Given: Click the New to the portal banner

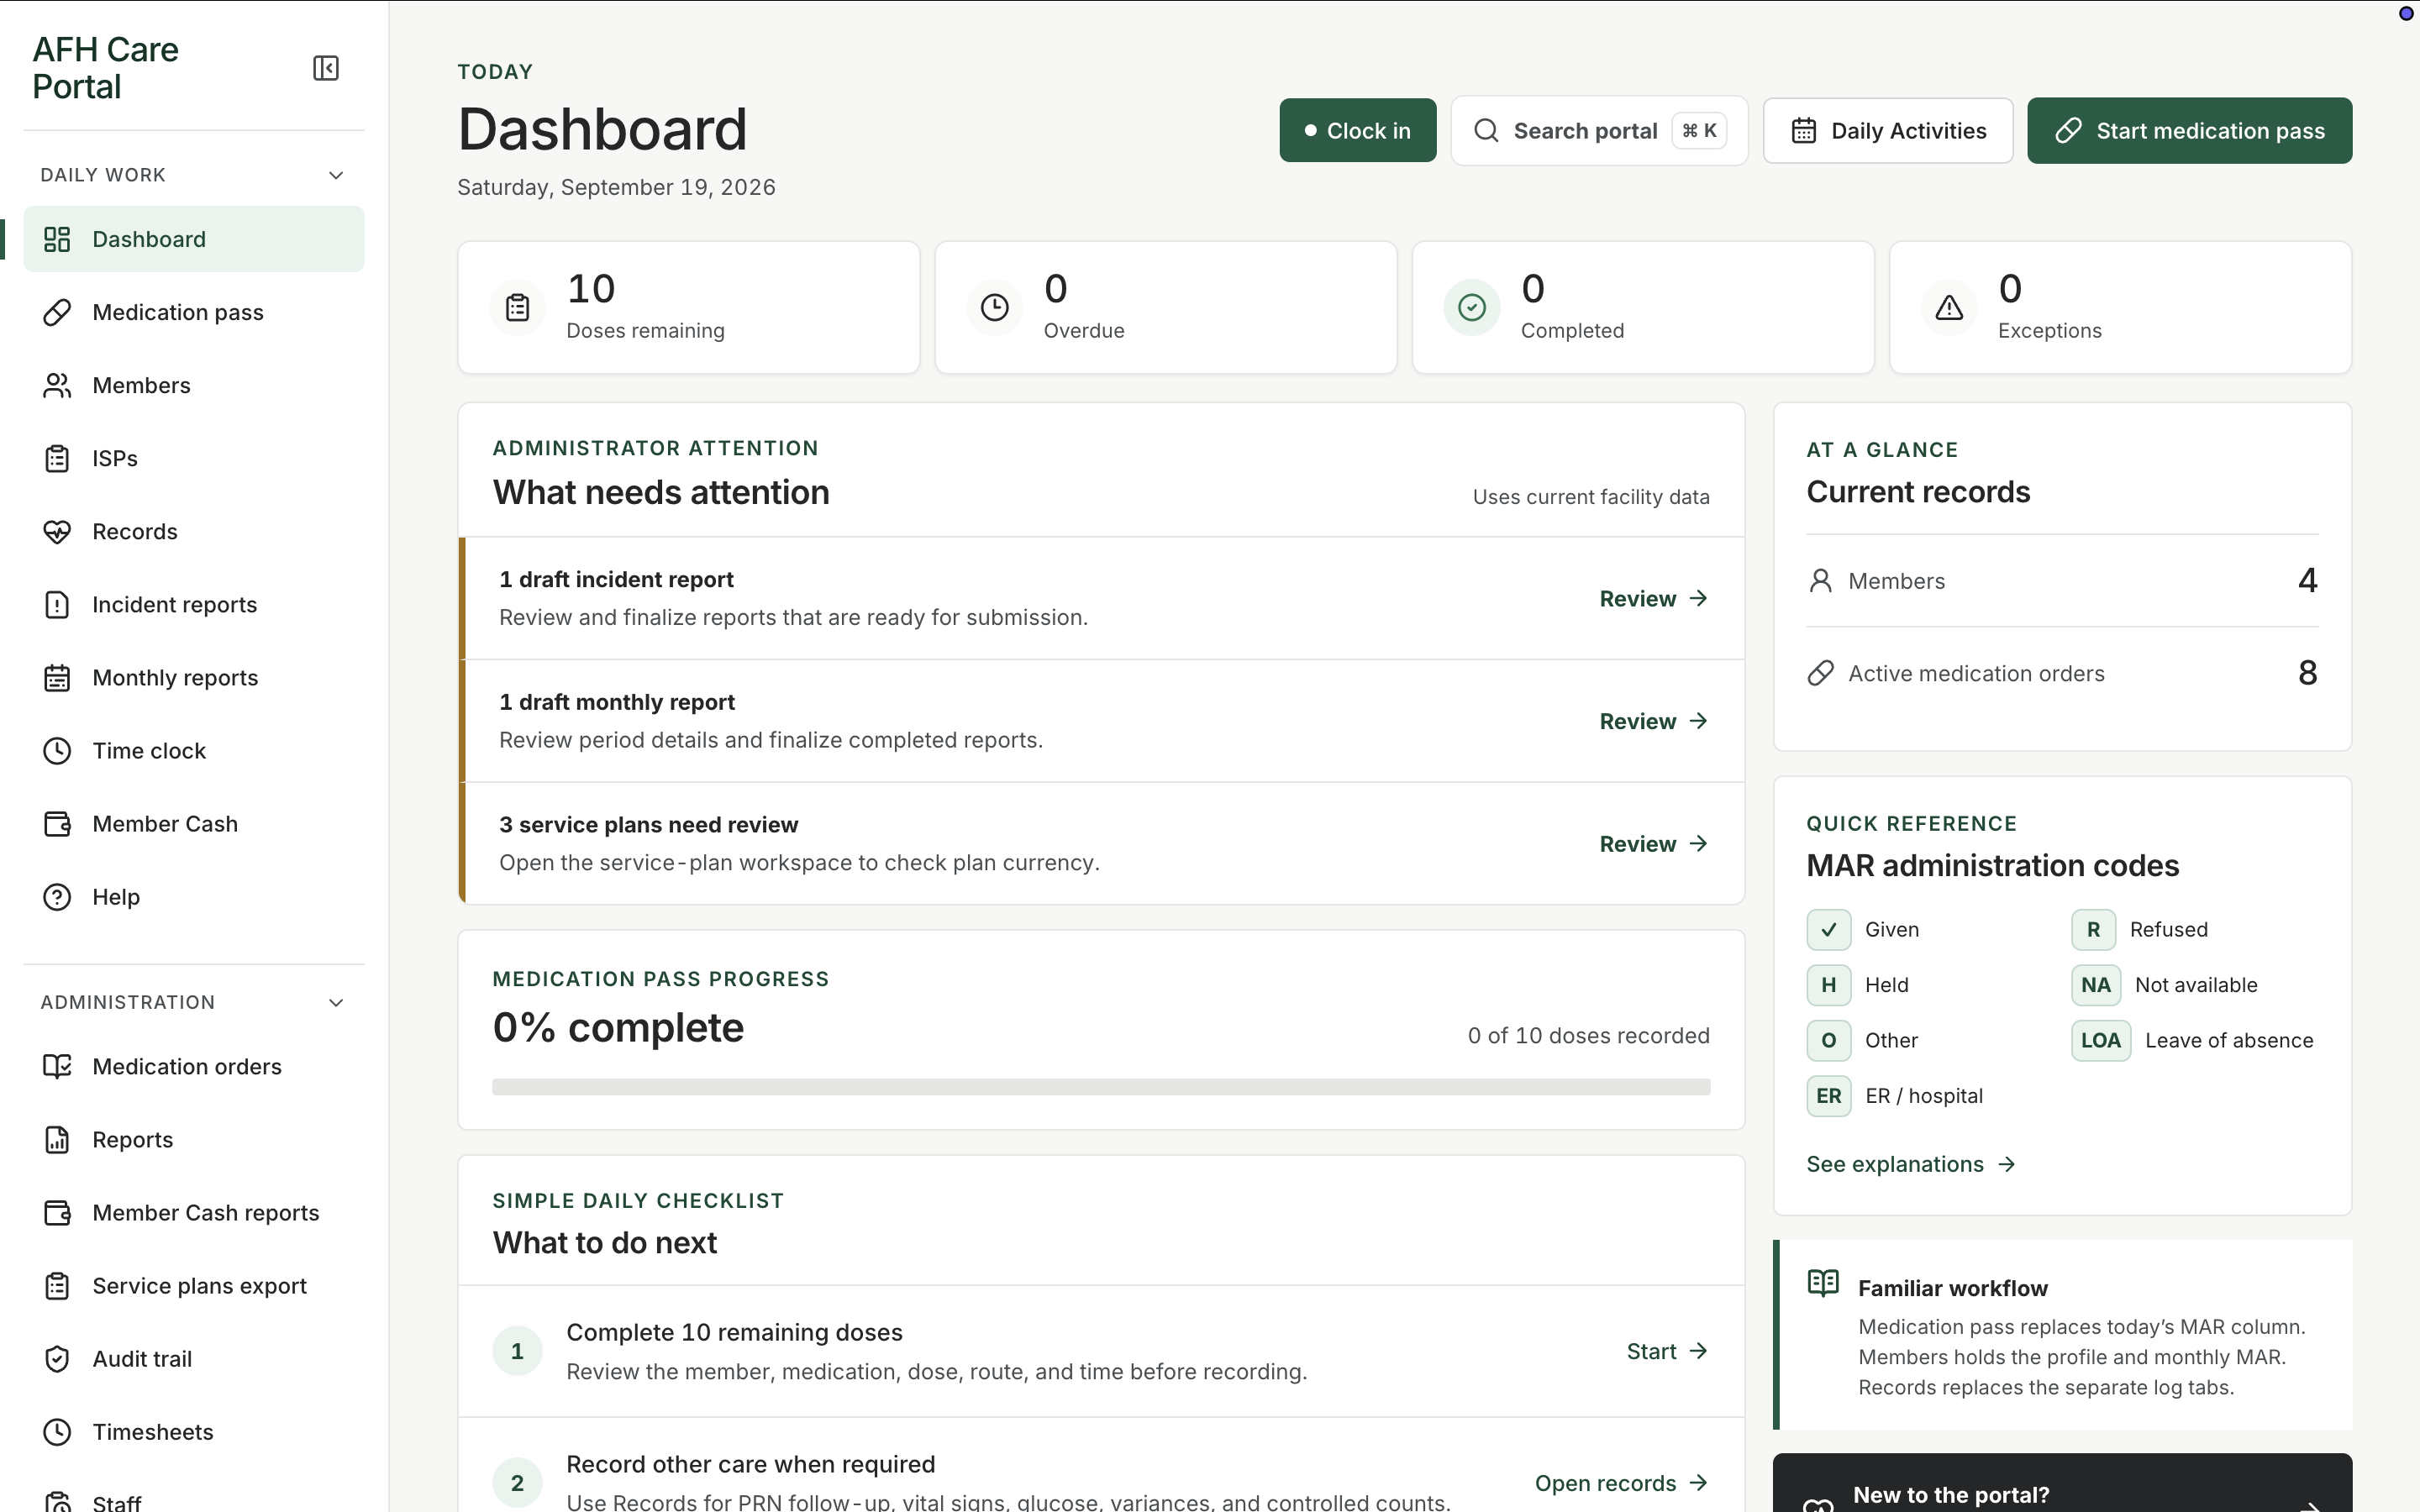Looking at the screenshot, I should point(2062,1484).
